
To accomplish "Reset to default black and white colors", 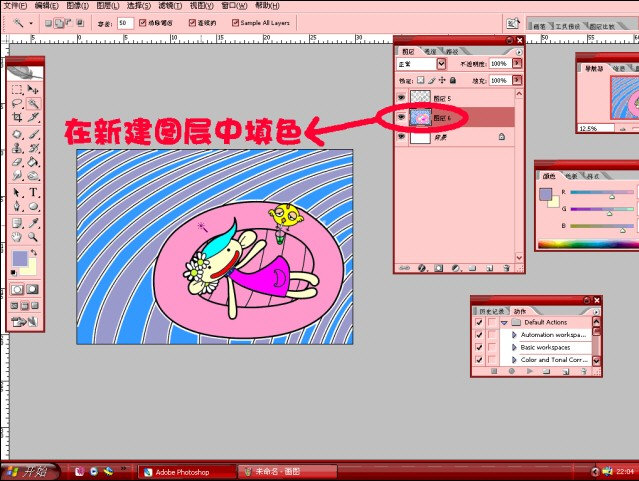I will [x=13, y=272].
